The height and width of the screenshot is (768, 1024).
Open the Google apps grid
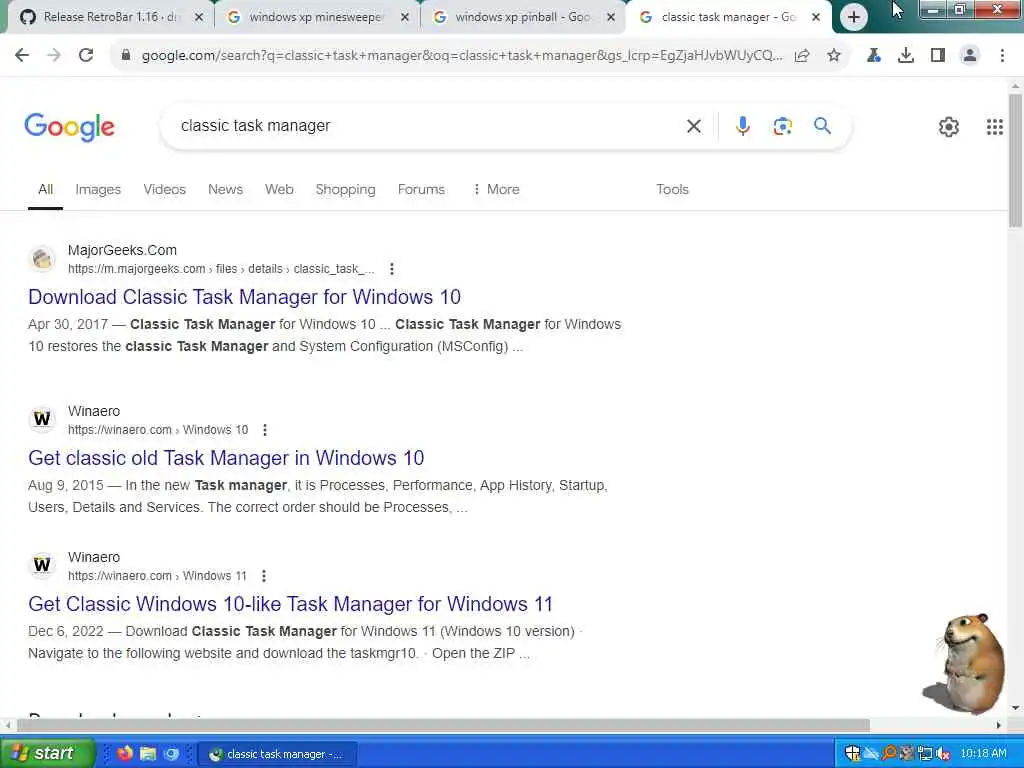[995, 127]
